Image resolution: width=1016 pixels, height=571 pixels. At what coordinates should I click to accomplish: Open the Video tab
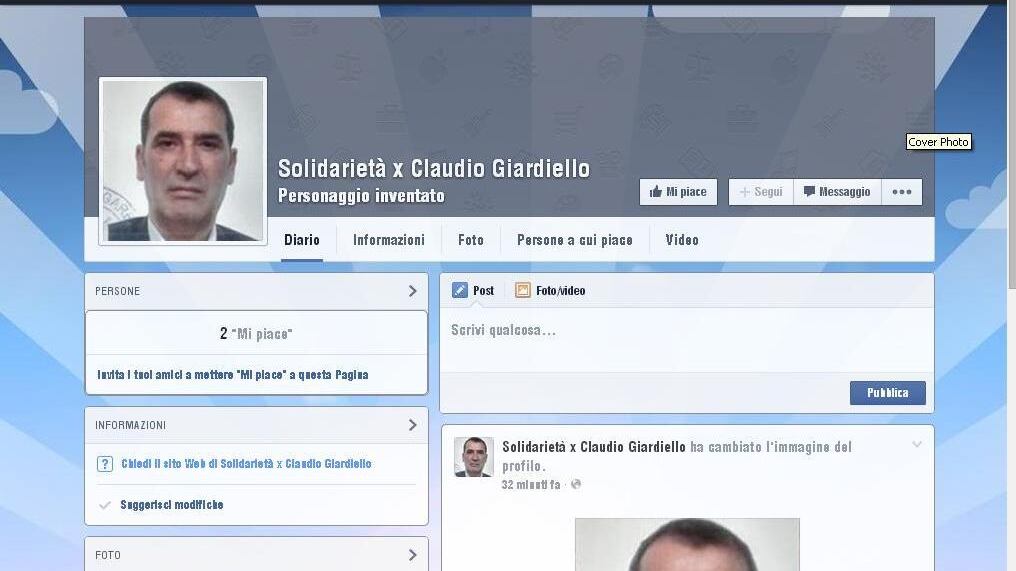pos(682,240)
